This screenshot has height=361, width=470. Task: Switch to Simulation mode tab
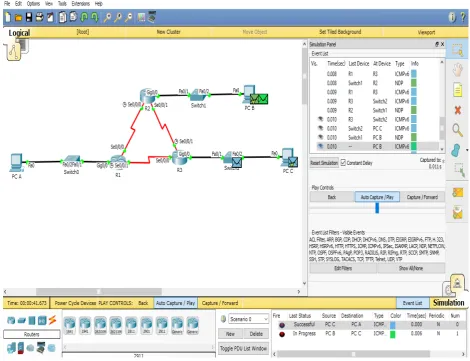coord(449,303)
